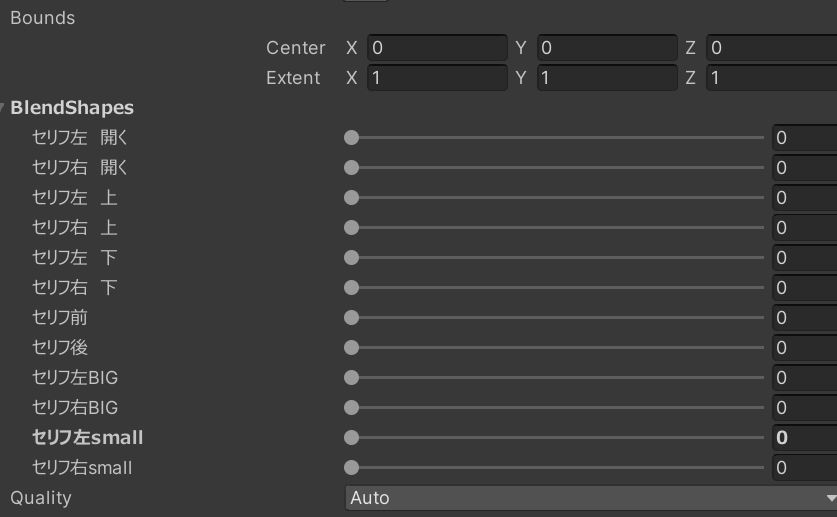Click the BlendShapes section header label

(72, 108)
